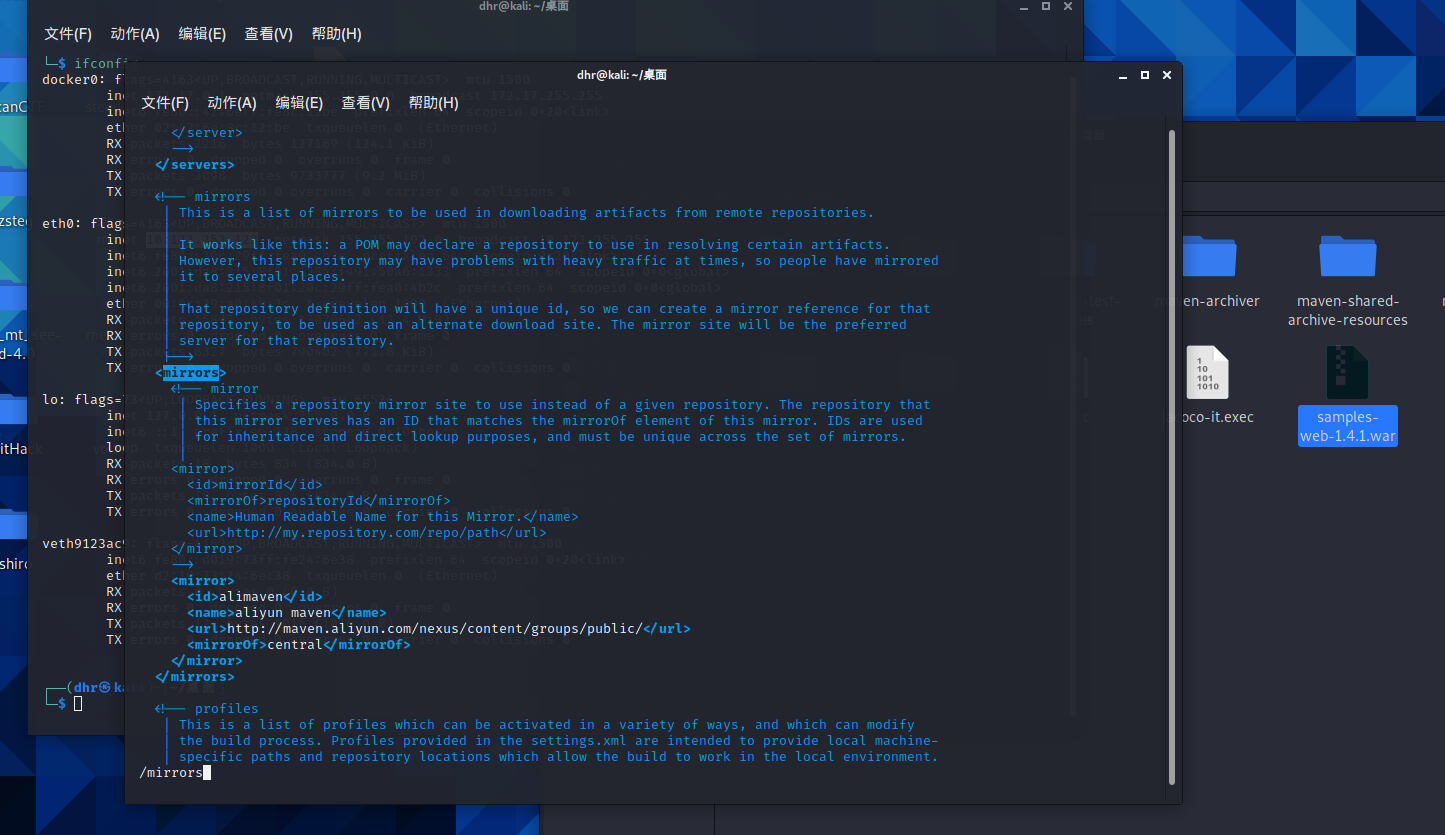Click the <id>alimaven</id> line
This screenshot has height=835, width=1445.
255,597
